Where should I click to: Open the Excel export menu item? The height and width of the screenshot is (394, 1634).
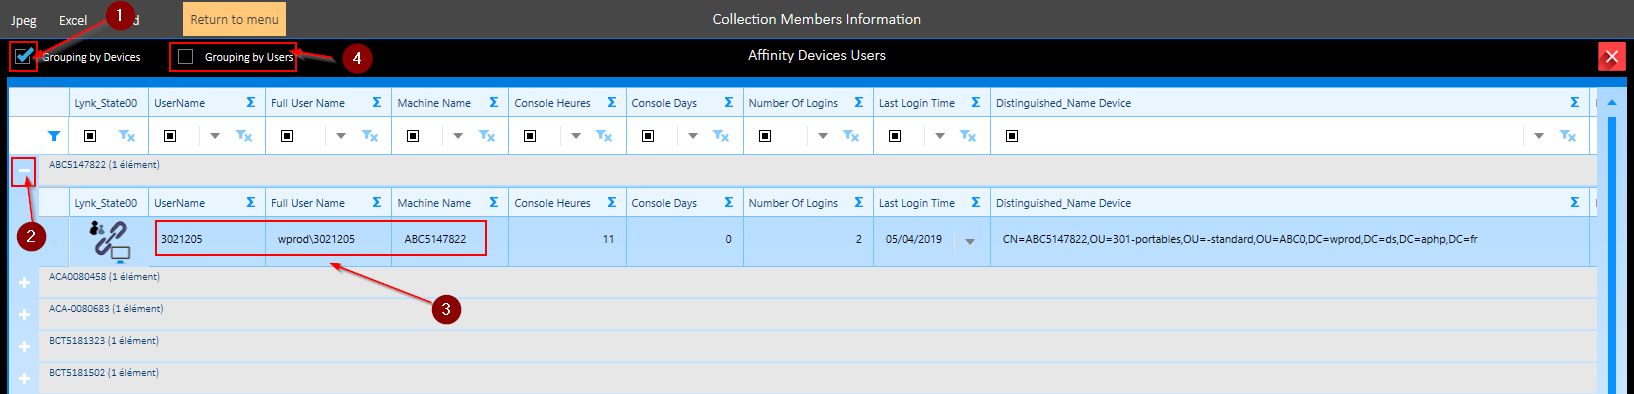tap(73, 20)
